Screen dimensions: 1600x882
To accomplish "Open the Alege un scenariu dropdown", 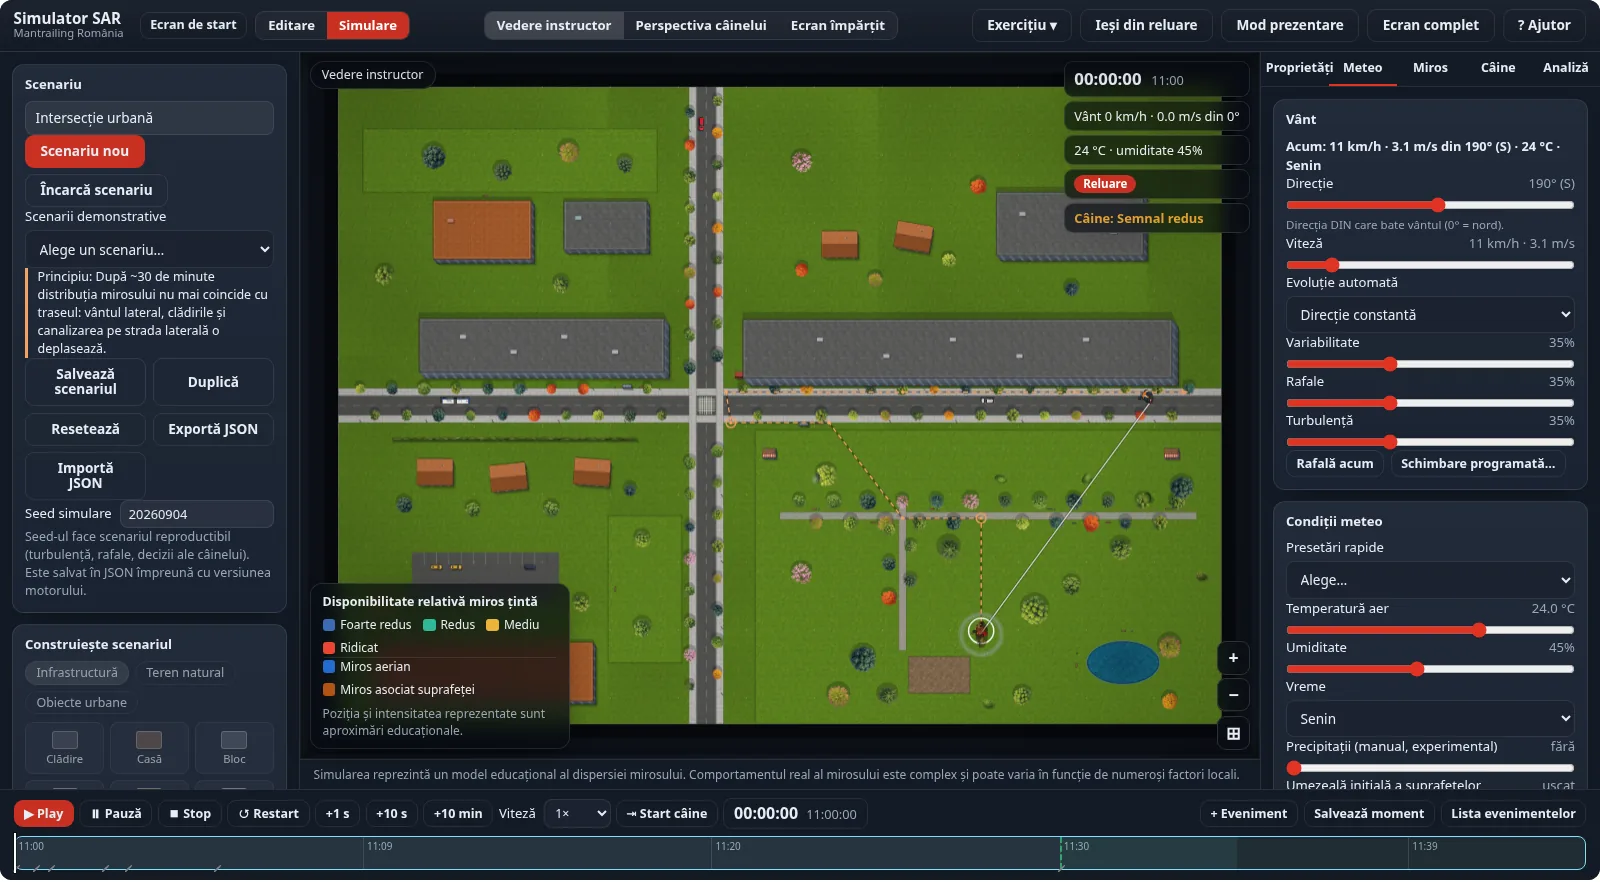I will click(149, 250).
